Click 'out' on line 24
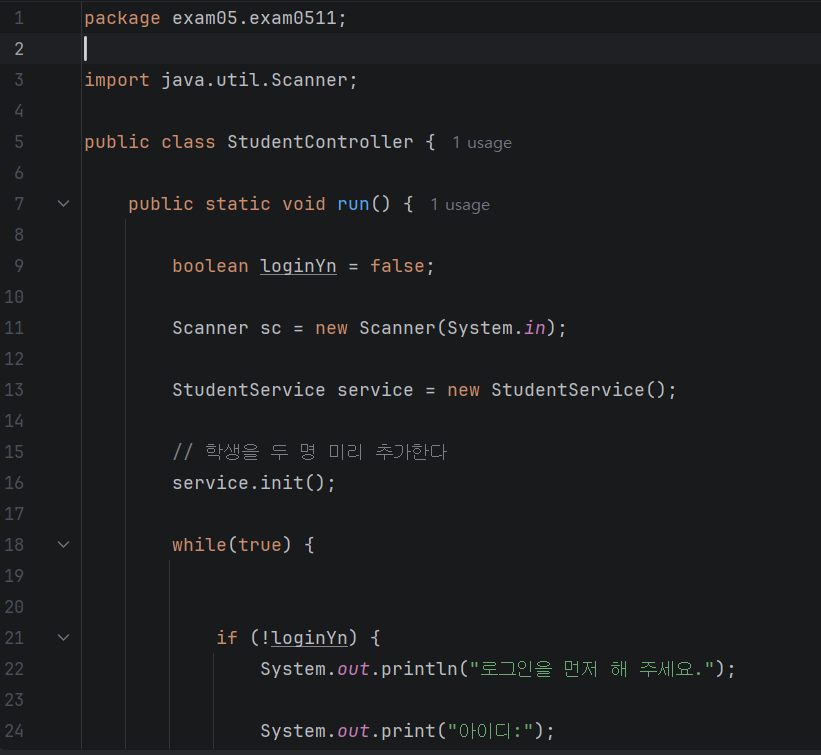 click(353, 730)
